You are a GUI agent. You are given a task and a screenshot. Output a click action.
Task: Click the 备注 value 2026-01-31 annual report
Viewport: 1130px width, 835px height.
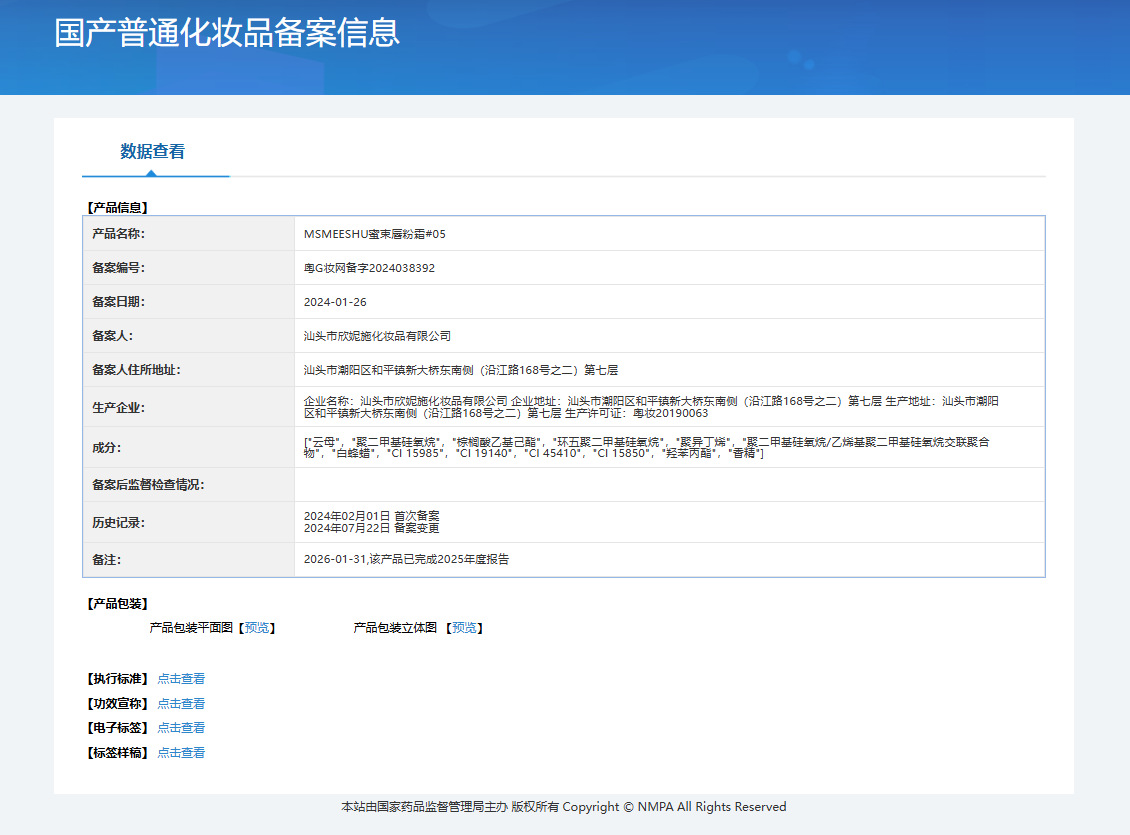click(406, 559)
